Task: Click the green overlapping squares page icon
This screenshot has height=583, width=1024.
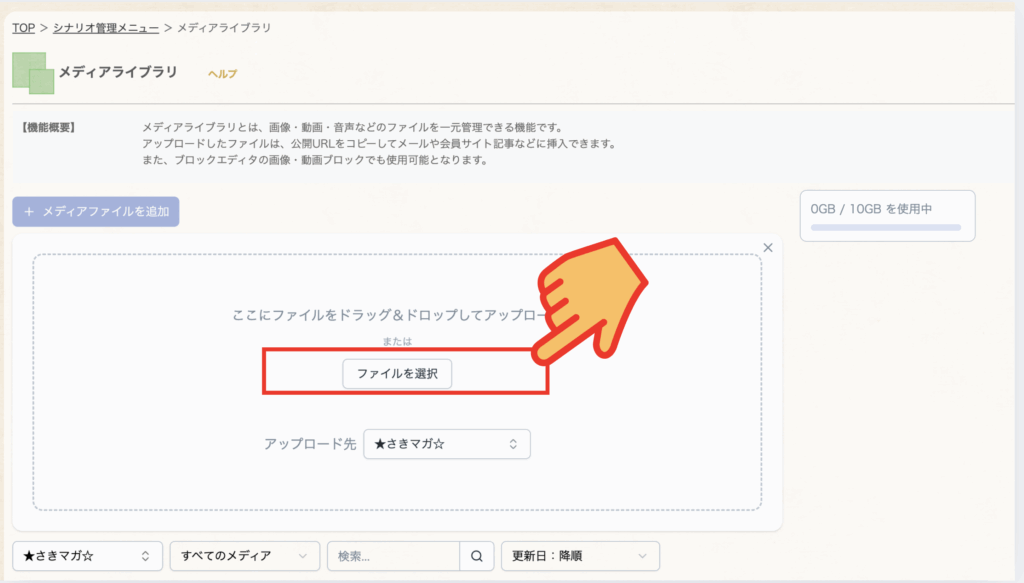Action: click(33, 73)
